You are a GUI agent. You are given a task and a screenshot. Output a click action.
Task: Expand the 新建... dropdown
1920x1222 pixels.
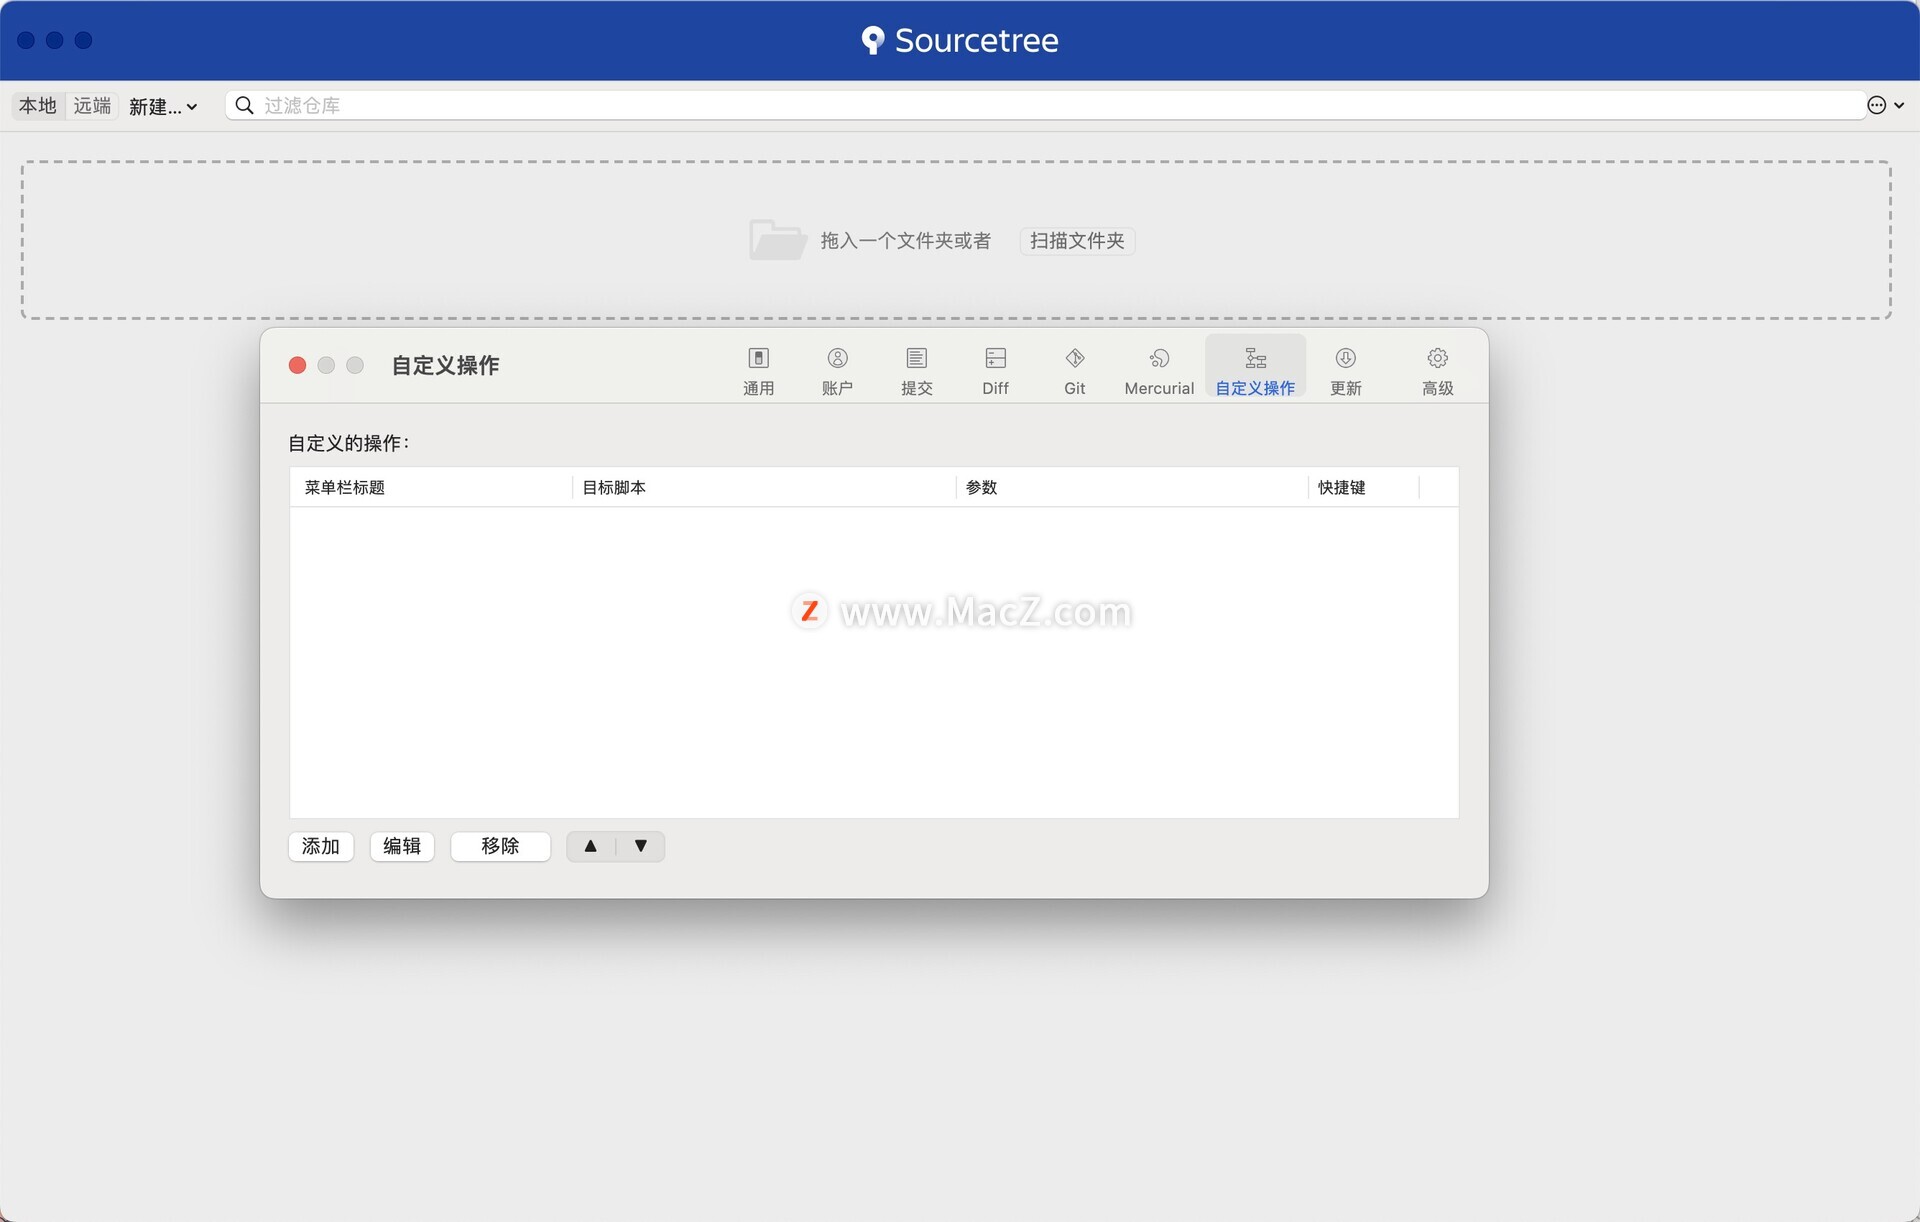(163, 106)
